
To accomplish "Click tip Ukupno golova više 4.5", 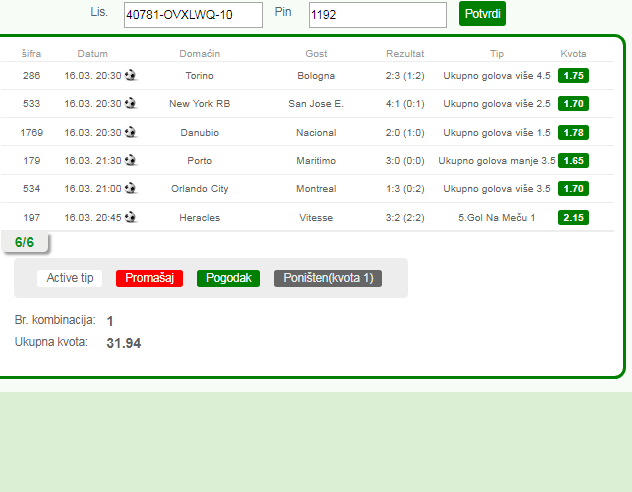I will click(x=497, y=76).
